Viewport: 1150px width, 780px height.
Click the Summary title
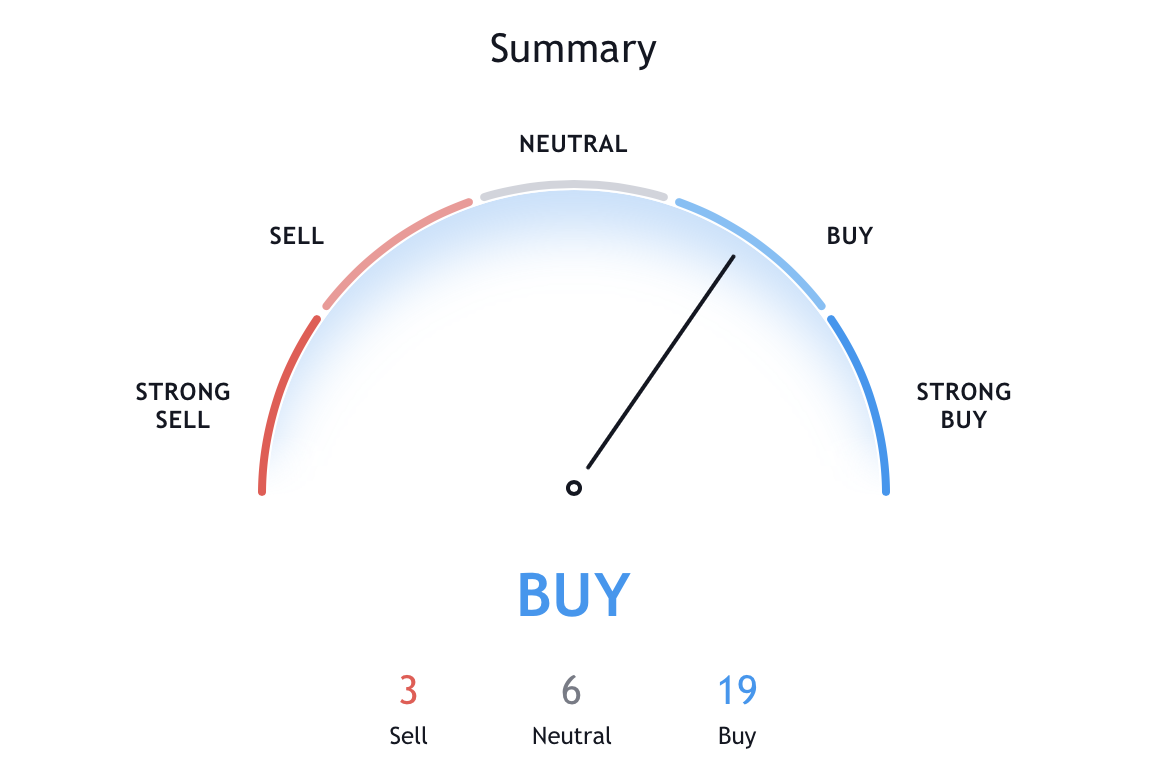click(x=573, y=49)
